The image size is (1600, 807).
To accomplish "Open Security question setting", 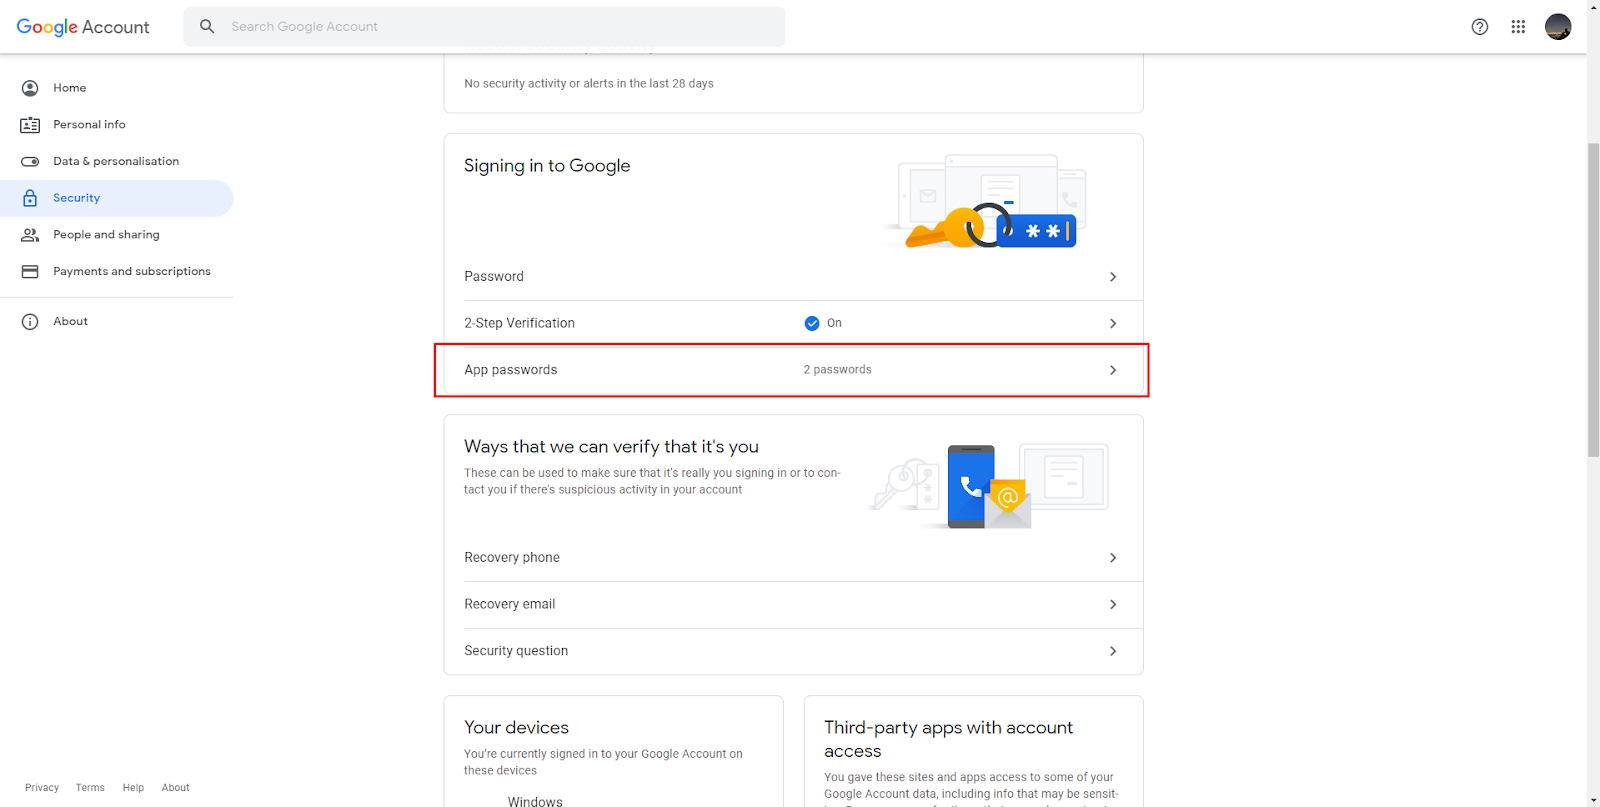I will (x=793, y=651).
